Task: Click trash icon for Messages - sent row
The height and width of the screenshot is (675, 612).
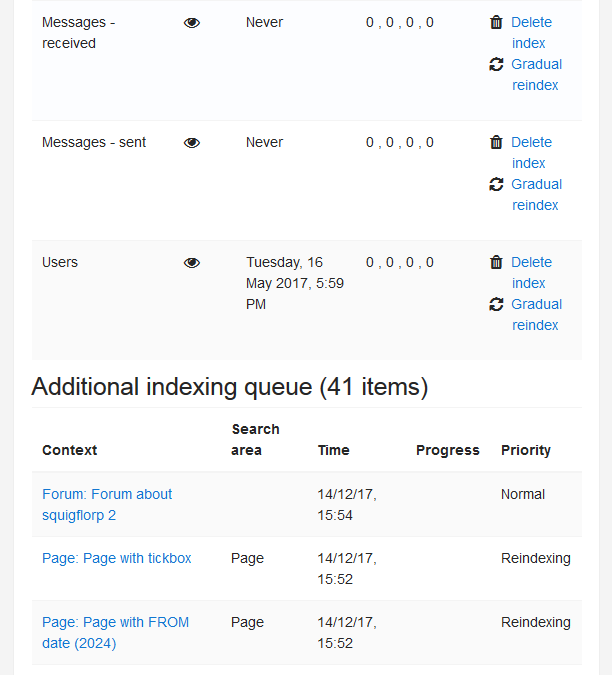Action: coord(496,142)
